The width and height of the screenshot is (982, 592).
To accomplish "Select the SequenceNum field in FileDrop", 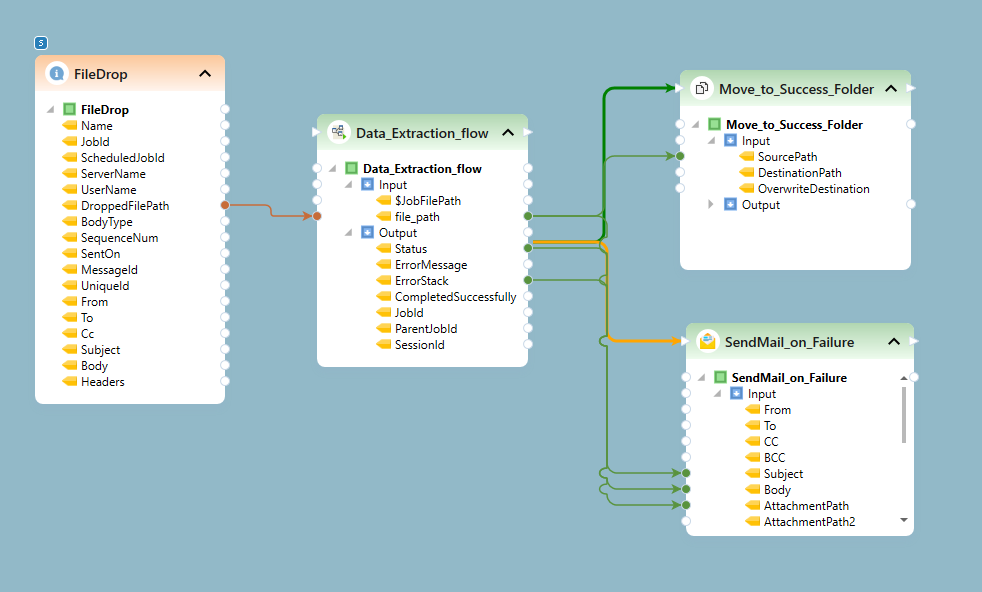I will [x=120, y=238].
